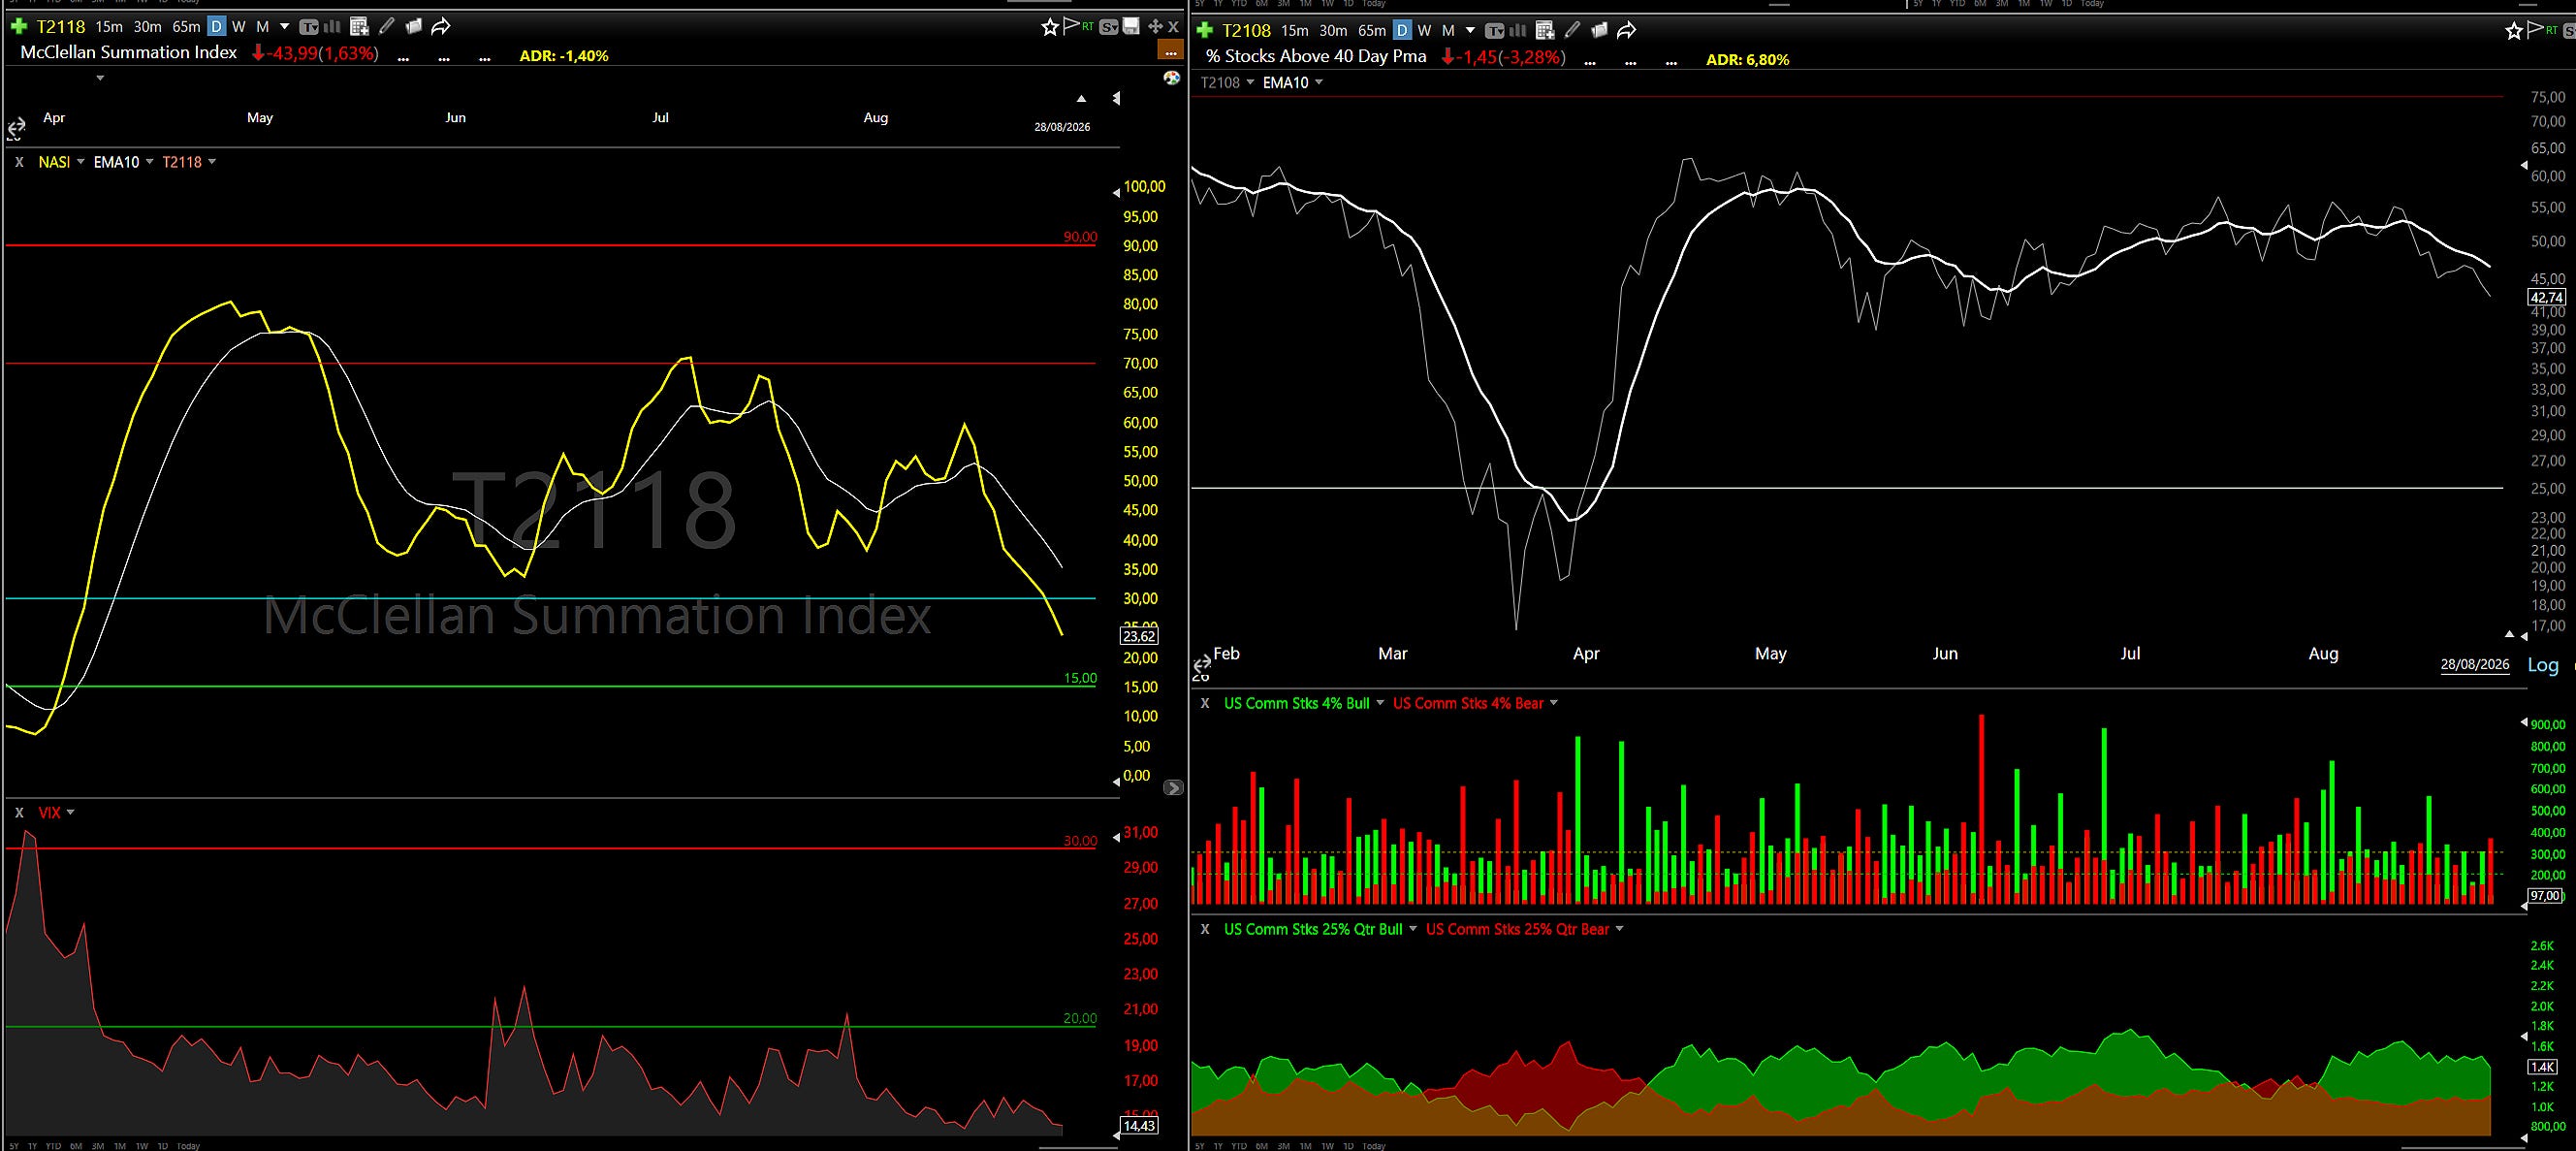Remove the VIX pane with its X
Screen dimensions: 2576x1151
pos(19,813)
